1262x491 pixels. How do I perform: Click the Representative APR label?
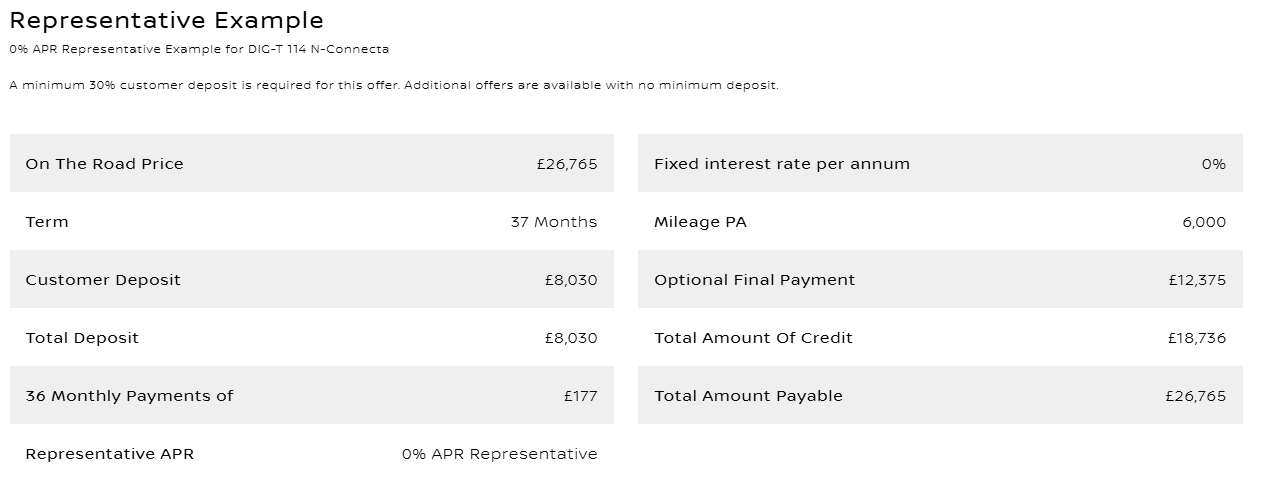[110, 454]
